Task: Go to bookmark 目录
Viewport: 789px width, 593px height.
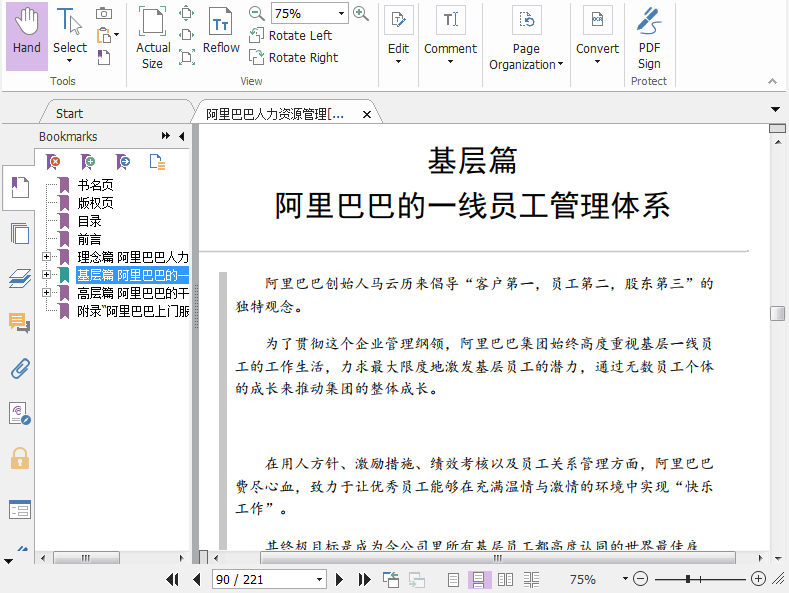Action: pos(90,221)
